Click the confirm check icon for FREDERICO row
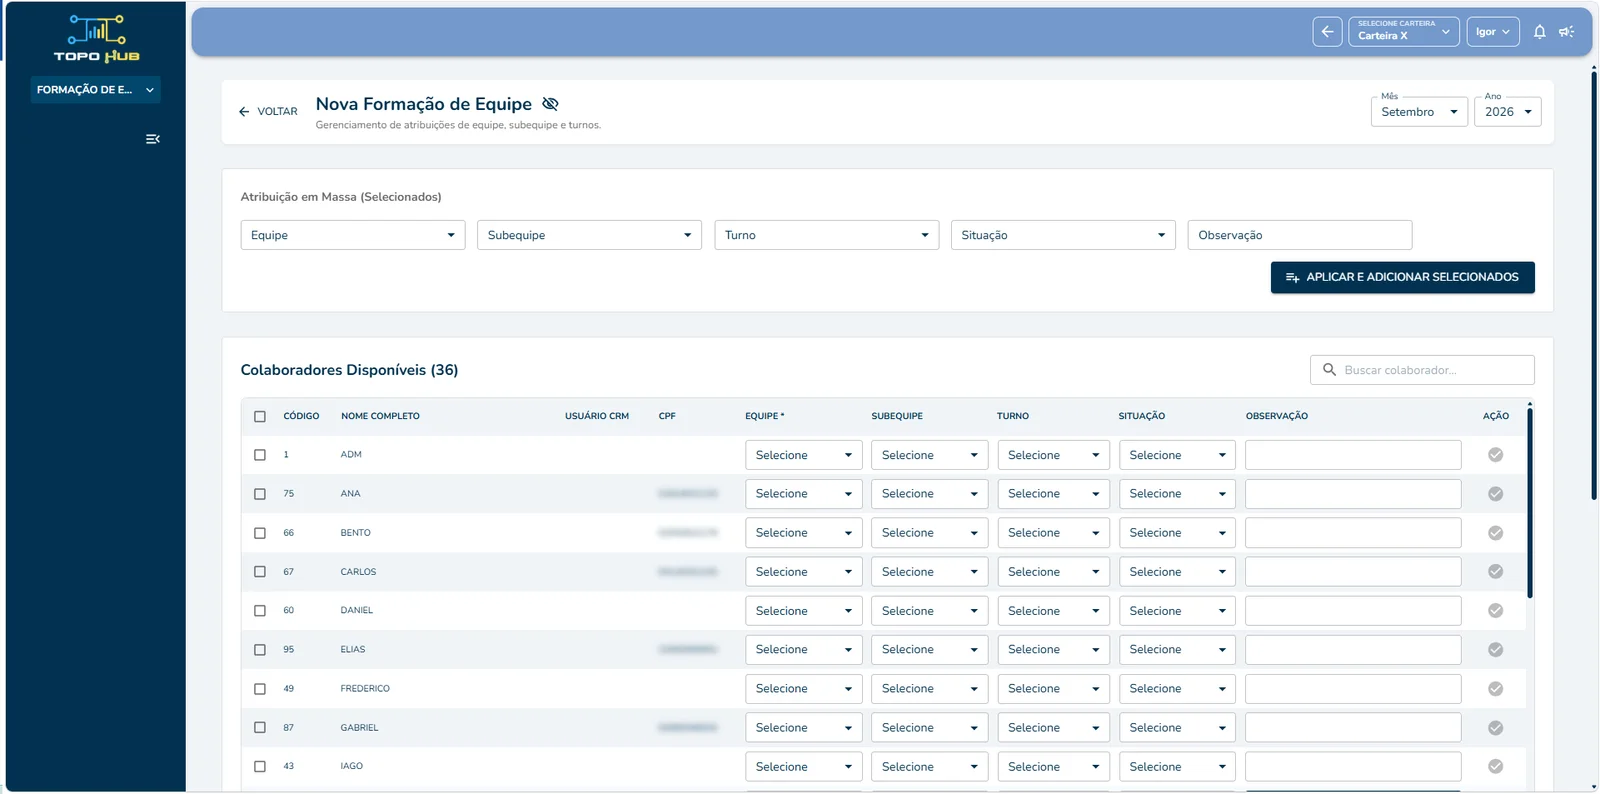 tap(1495, 689)
